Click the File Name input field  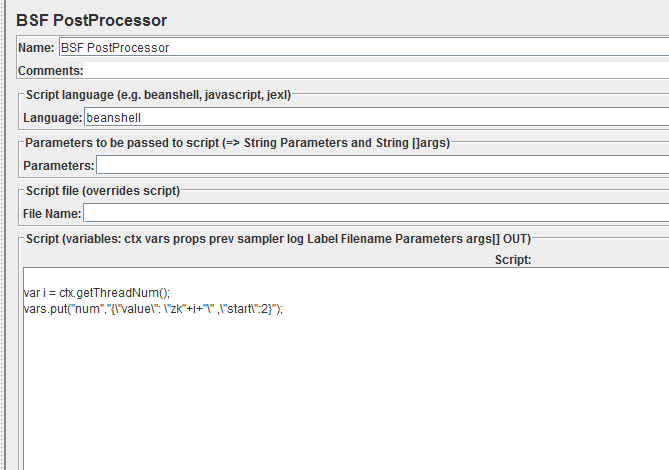(376, 213)
